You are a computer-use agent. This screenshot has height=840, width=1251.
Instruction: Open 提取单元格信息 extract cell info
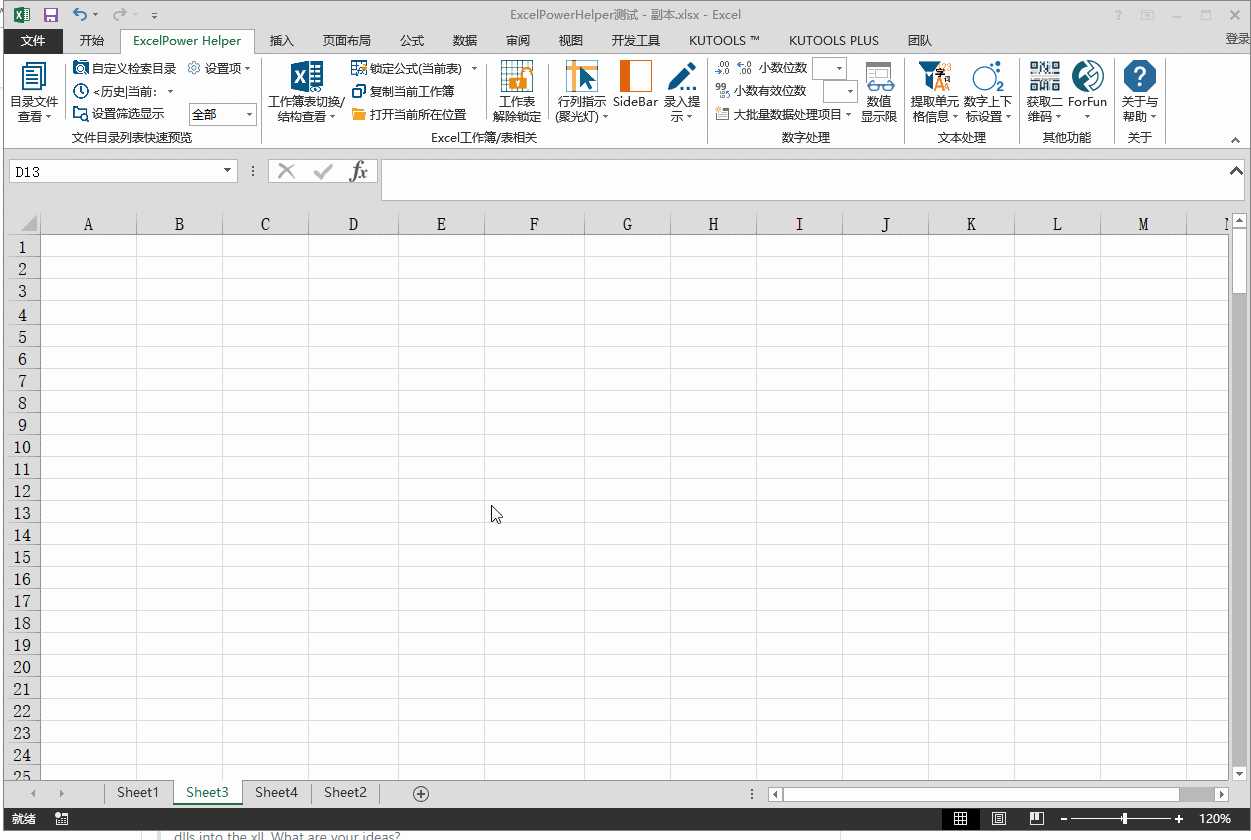click(935, 92)
